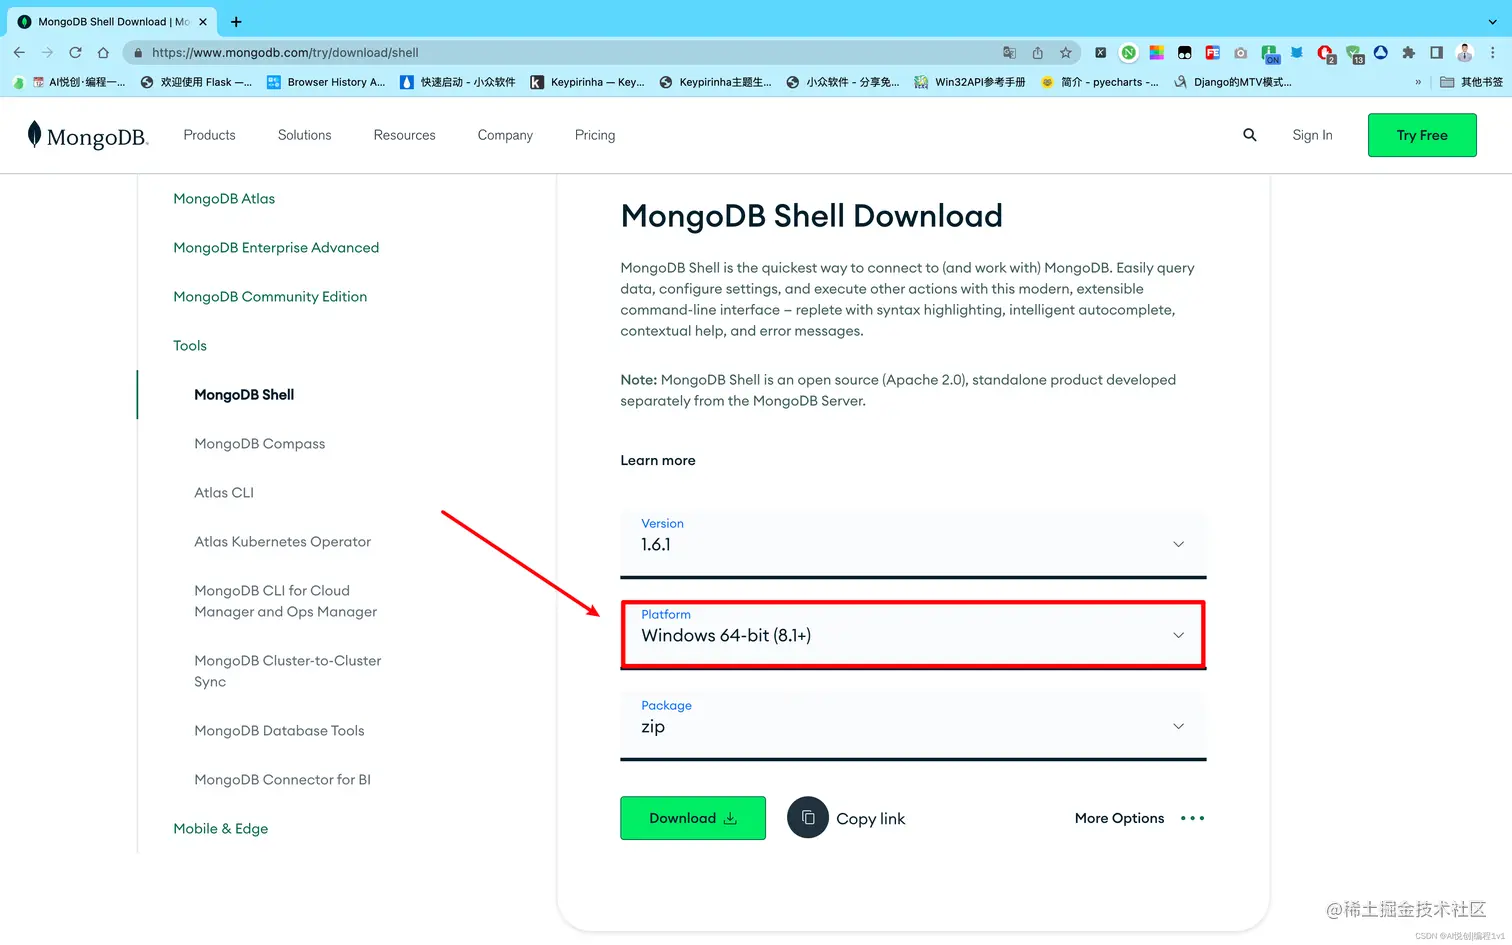Viewport: 1512px width, 945px height.
Task: Open the red FE extension icon
Action: pos(1212,52)
